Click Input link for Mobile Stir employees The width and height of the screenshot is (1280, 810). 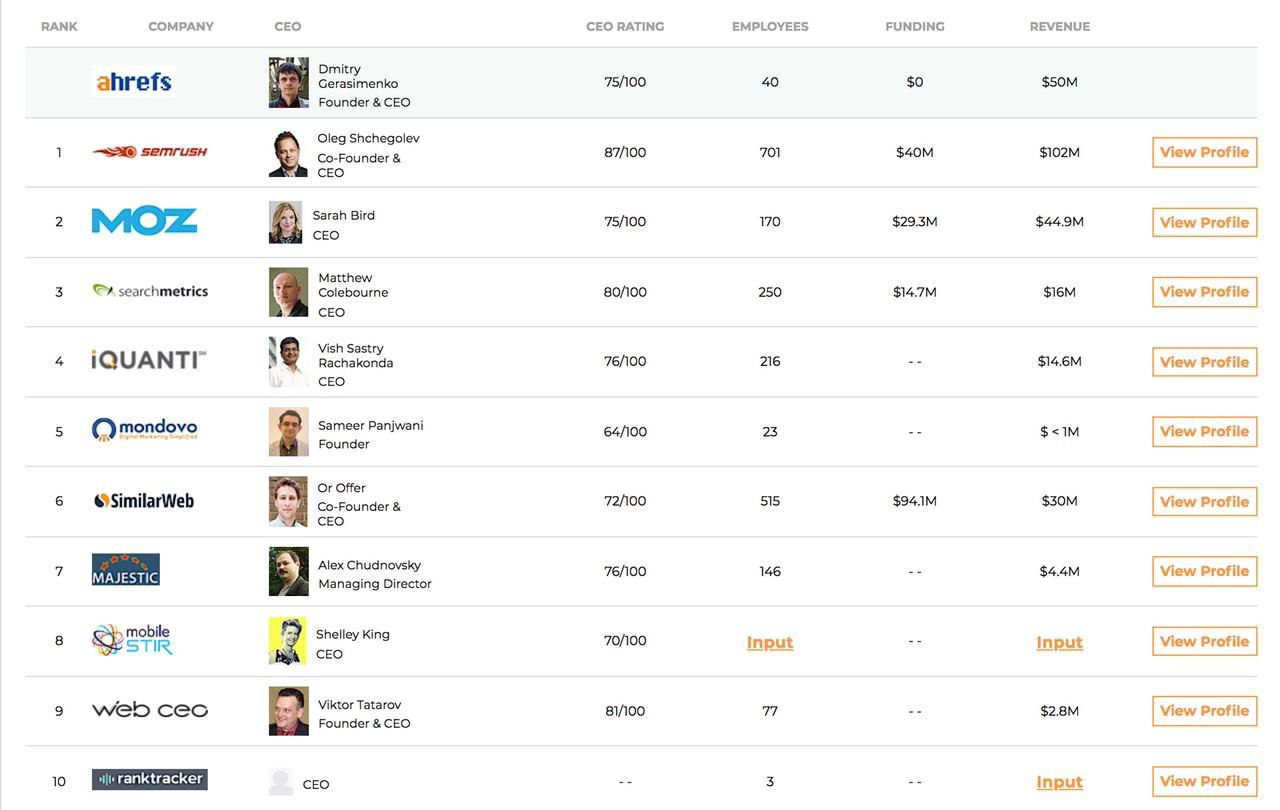tap(770, 642)
